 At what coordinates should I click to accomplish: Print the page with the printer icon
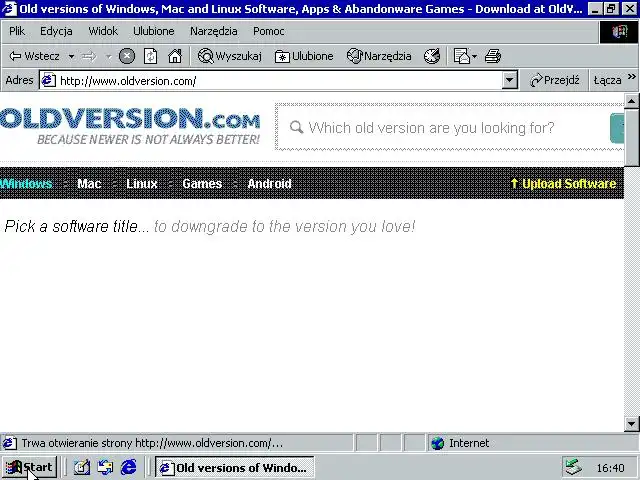[x=493, y=56]
